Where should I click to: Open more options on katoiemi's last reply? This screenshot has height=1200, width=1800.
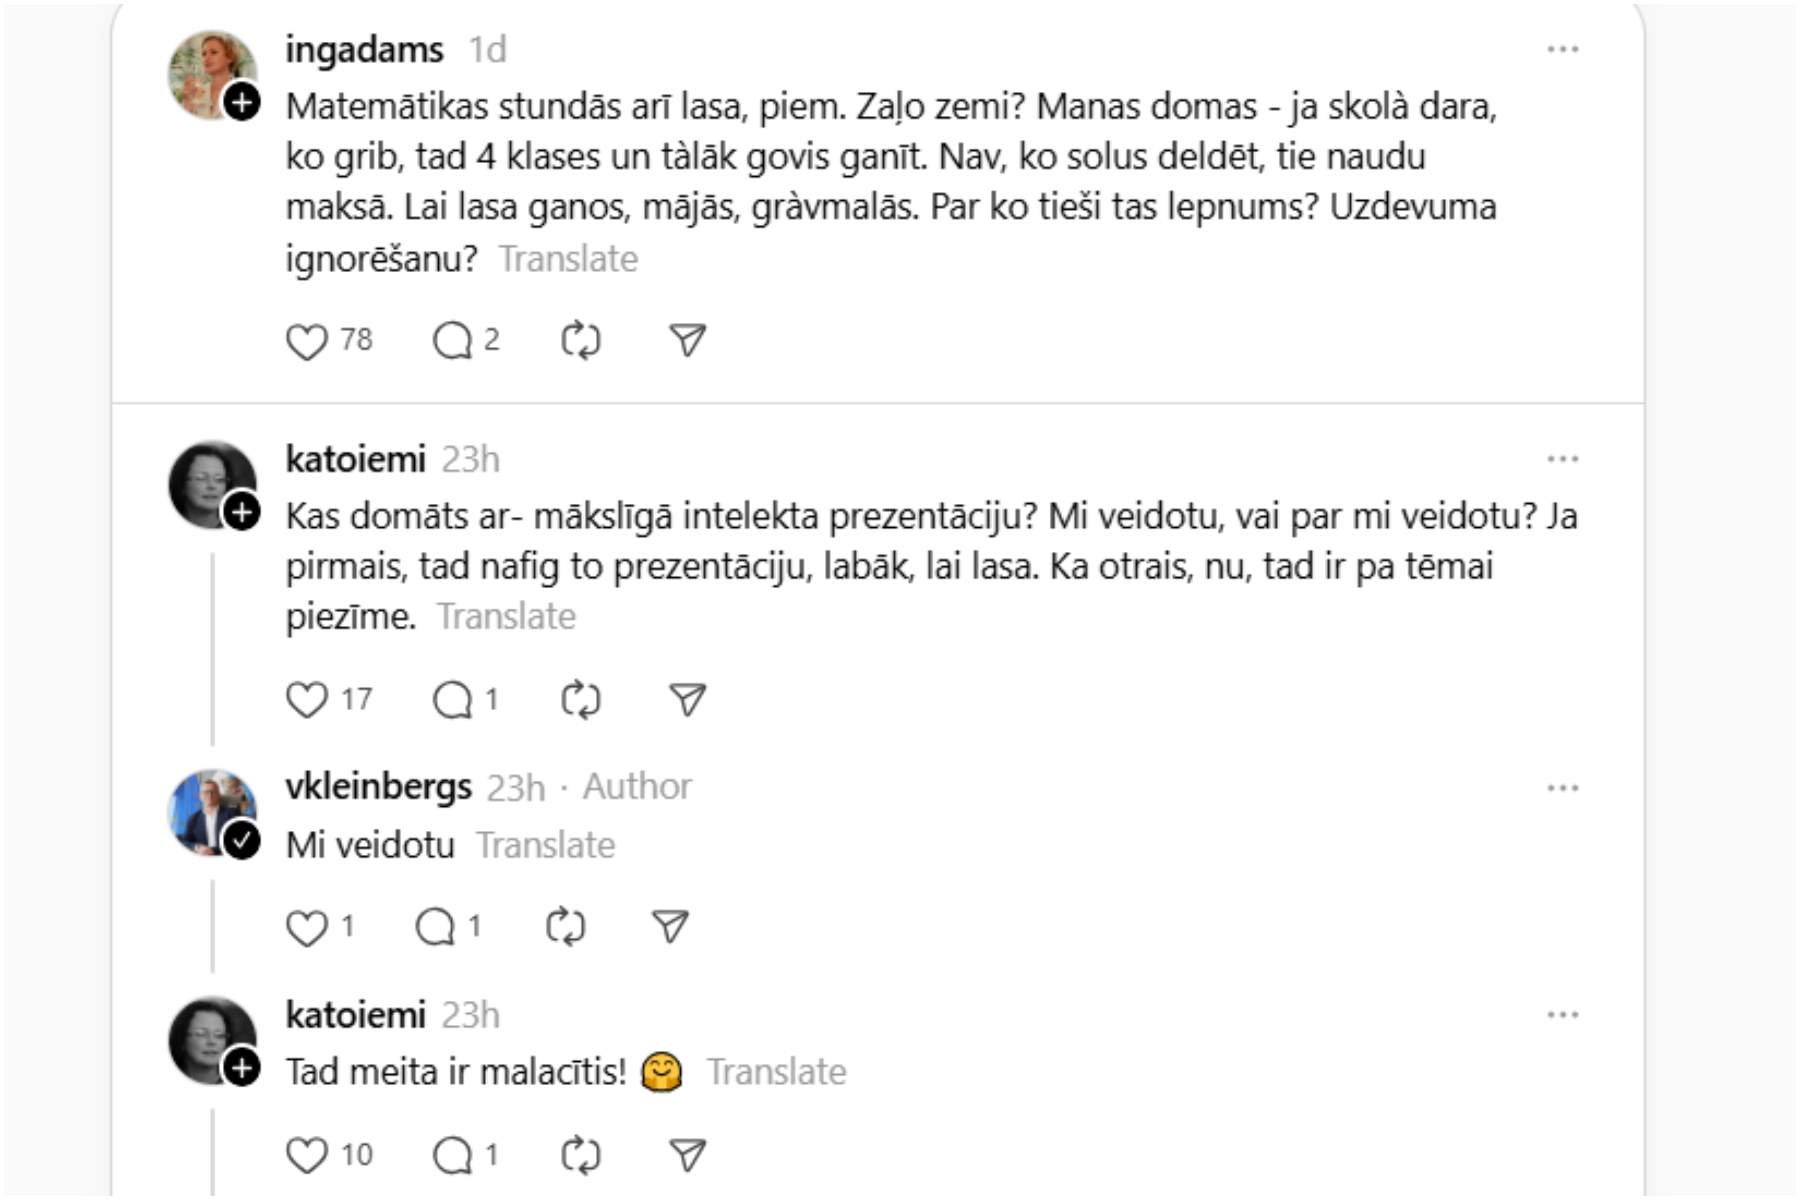point(1562,1015)
